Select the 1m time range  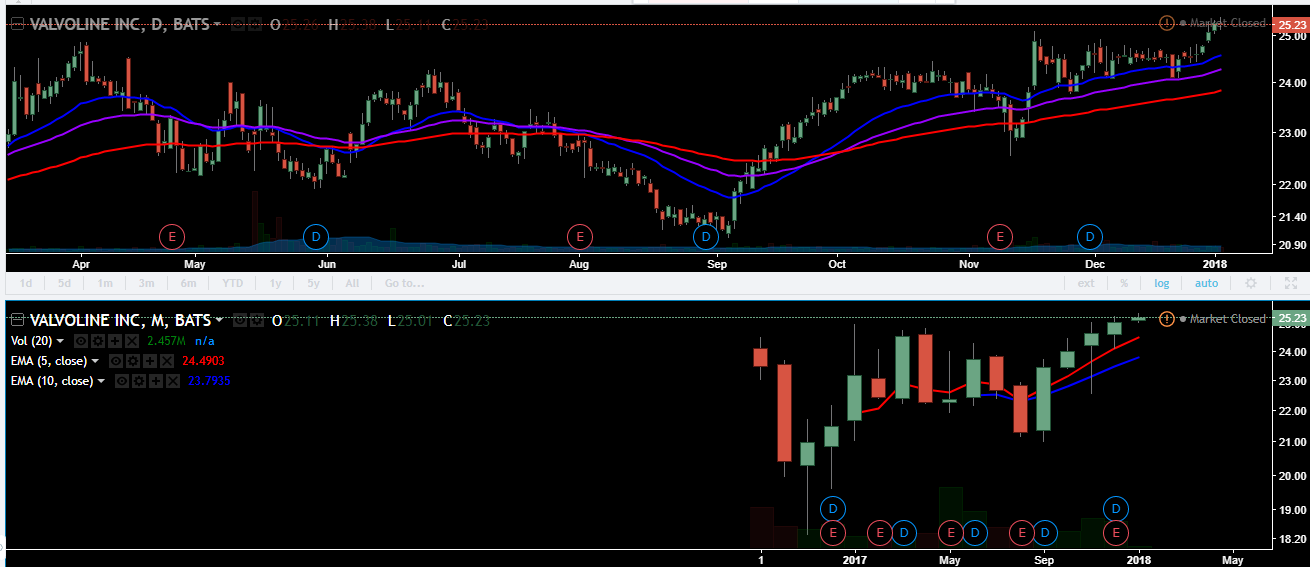(105, 283)
